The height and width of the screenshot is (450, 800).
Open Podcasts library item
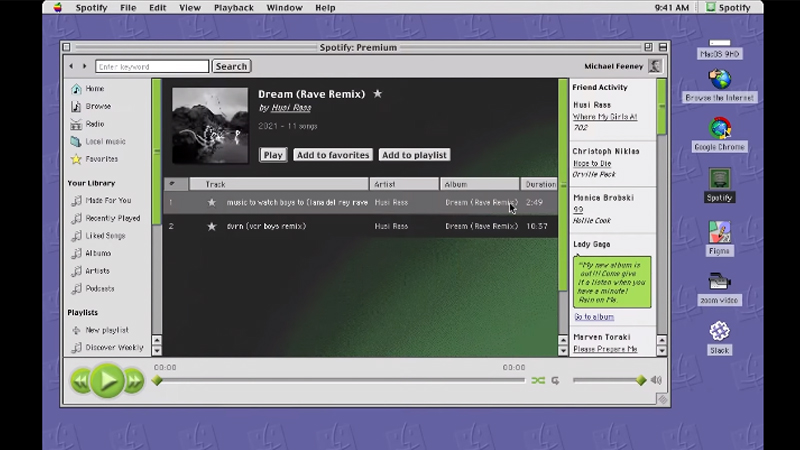93,289
